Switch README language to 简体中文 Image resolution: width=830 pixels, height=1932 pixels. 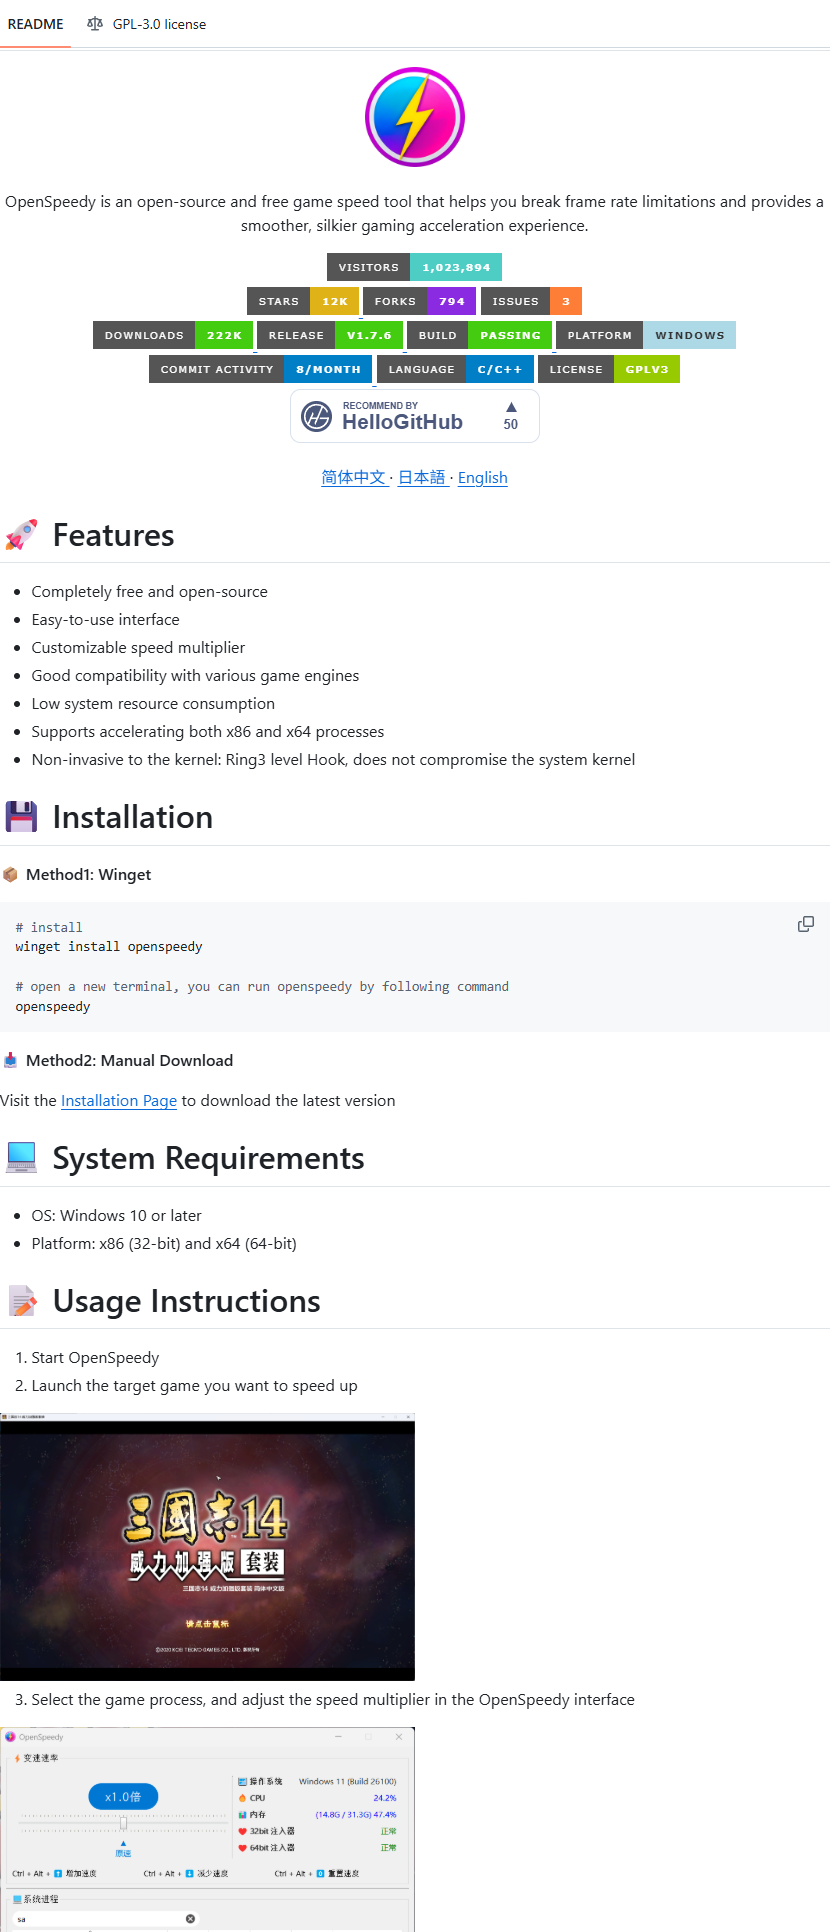353,477
